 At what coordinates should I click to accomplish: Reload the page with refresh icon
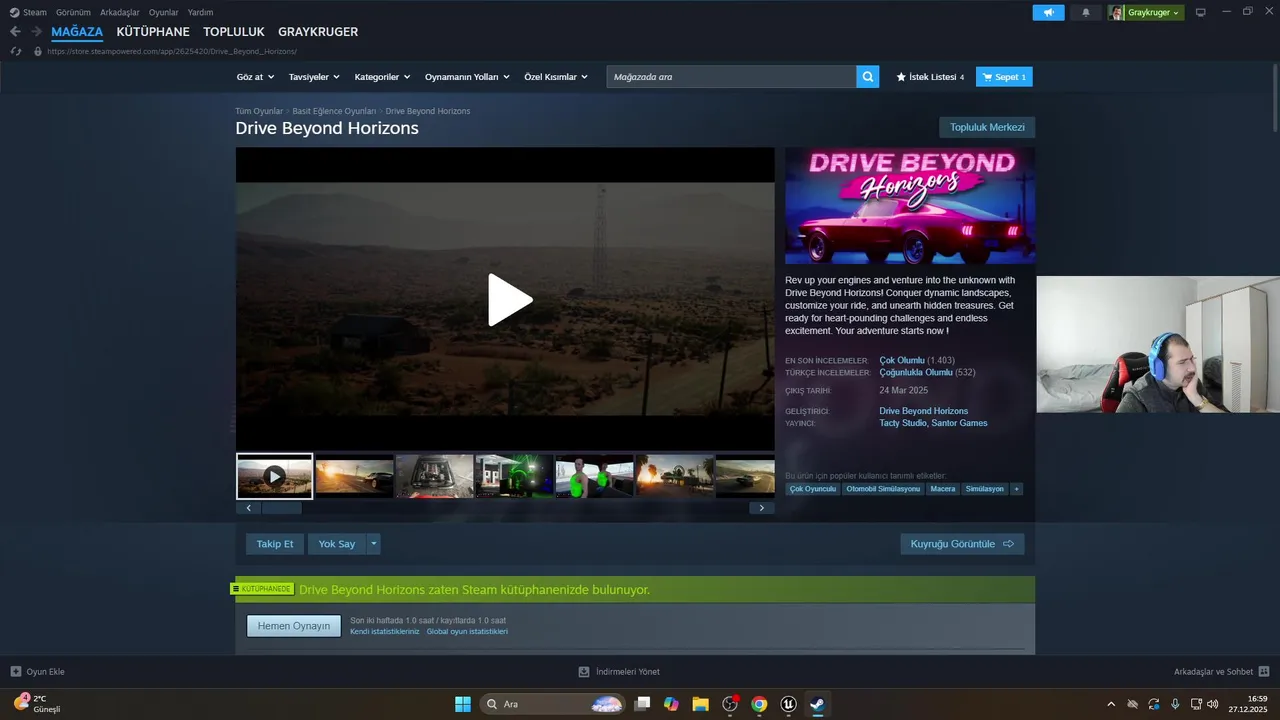[15, 51]
